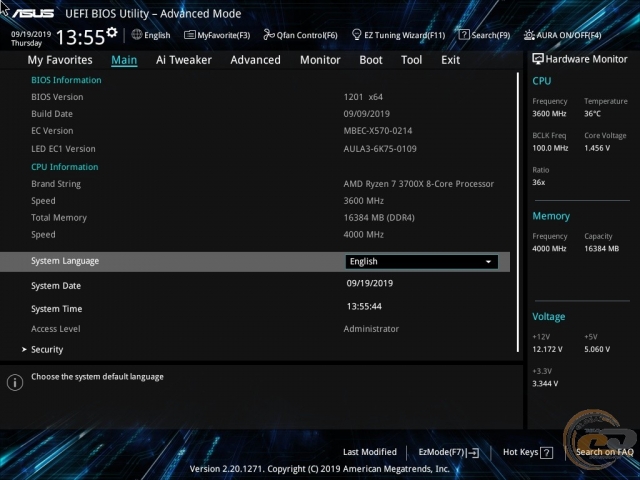Open the Monitor tab

point(320,60)
